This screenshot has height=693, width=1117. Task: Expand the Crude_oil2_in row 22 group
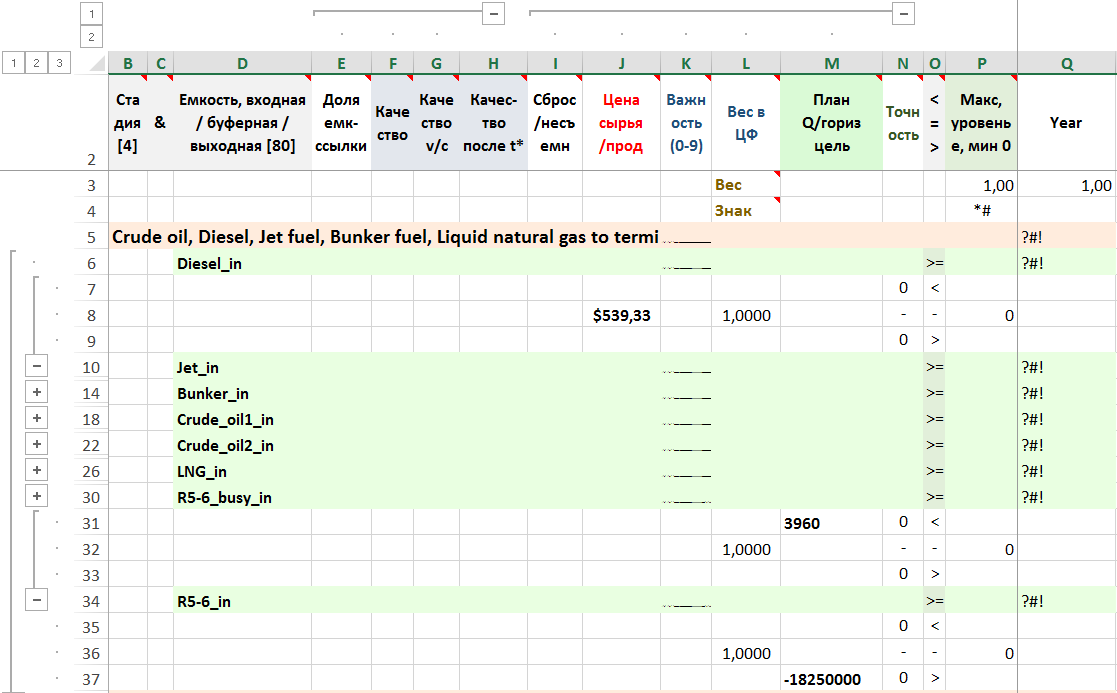point(37,445)
